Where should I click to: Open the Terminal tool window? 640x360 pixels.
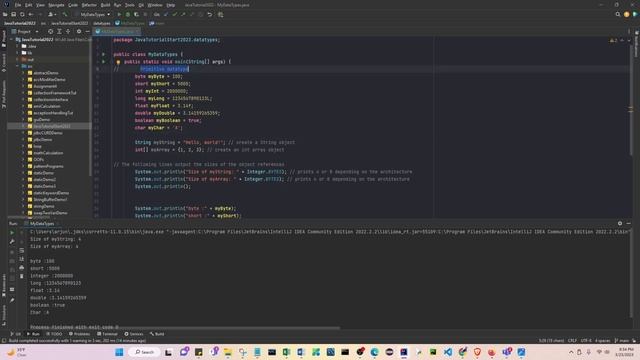pos(107,334)
